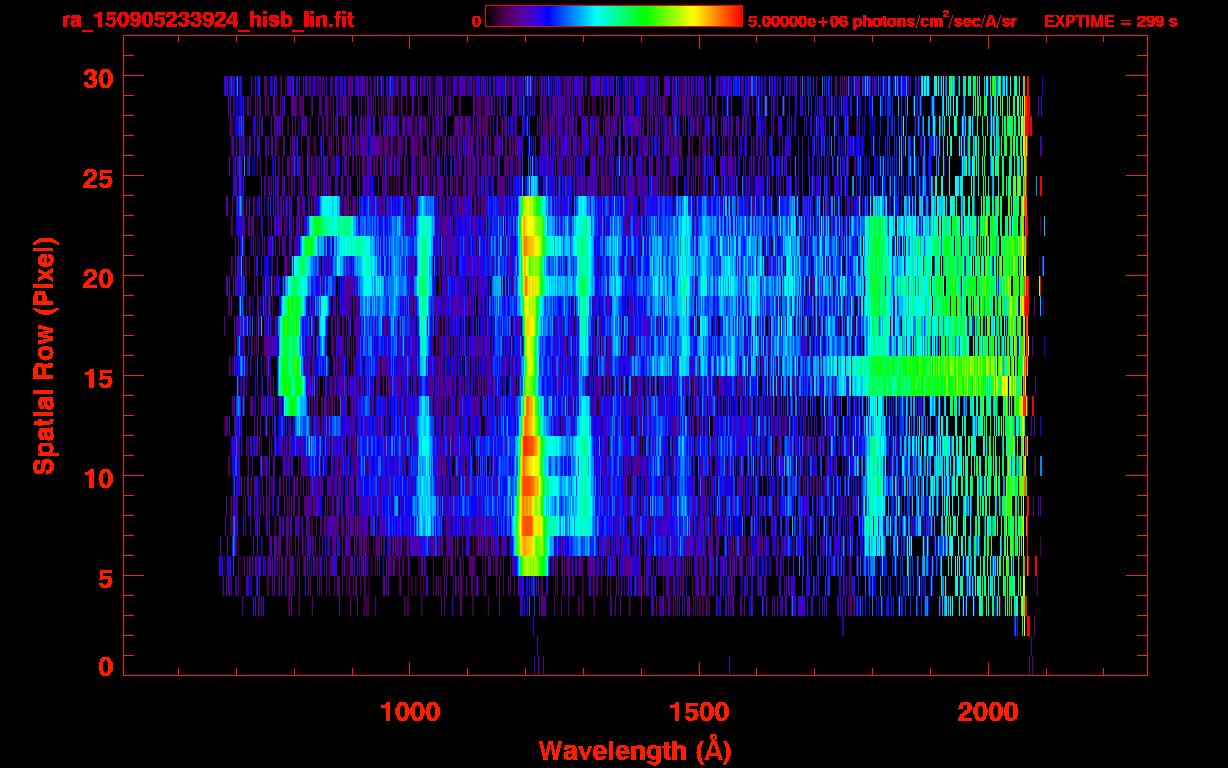Click the rainbow colorbar at the top

coord(613,17)
